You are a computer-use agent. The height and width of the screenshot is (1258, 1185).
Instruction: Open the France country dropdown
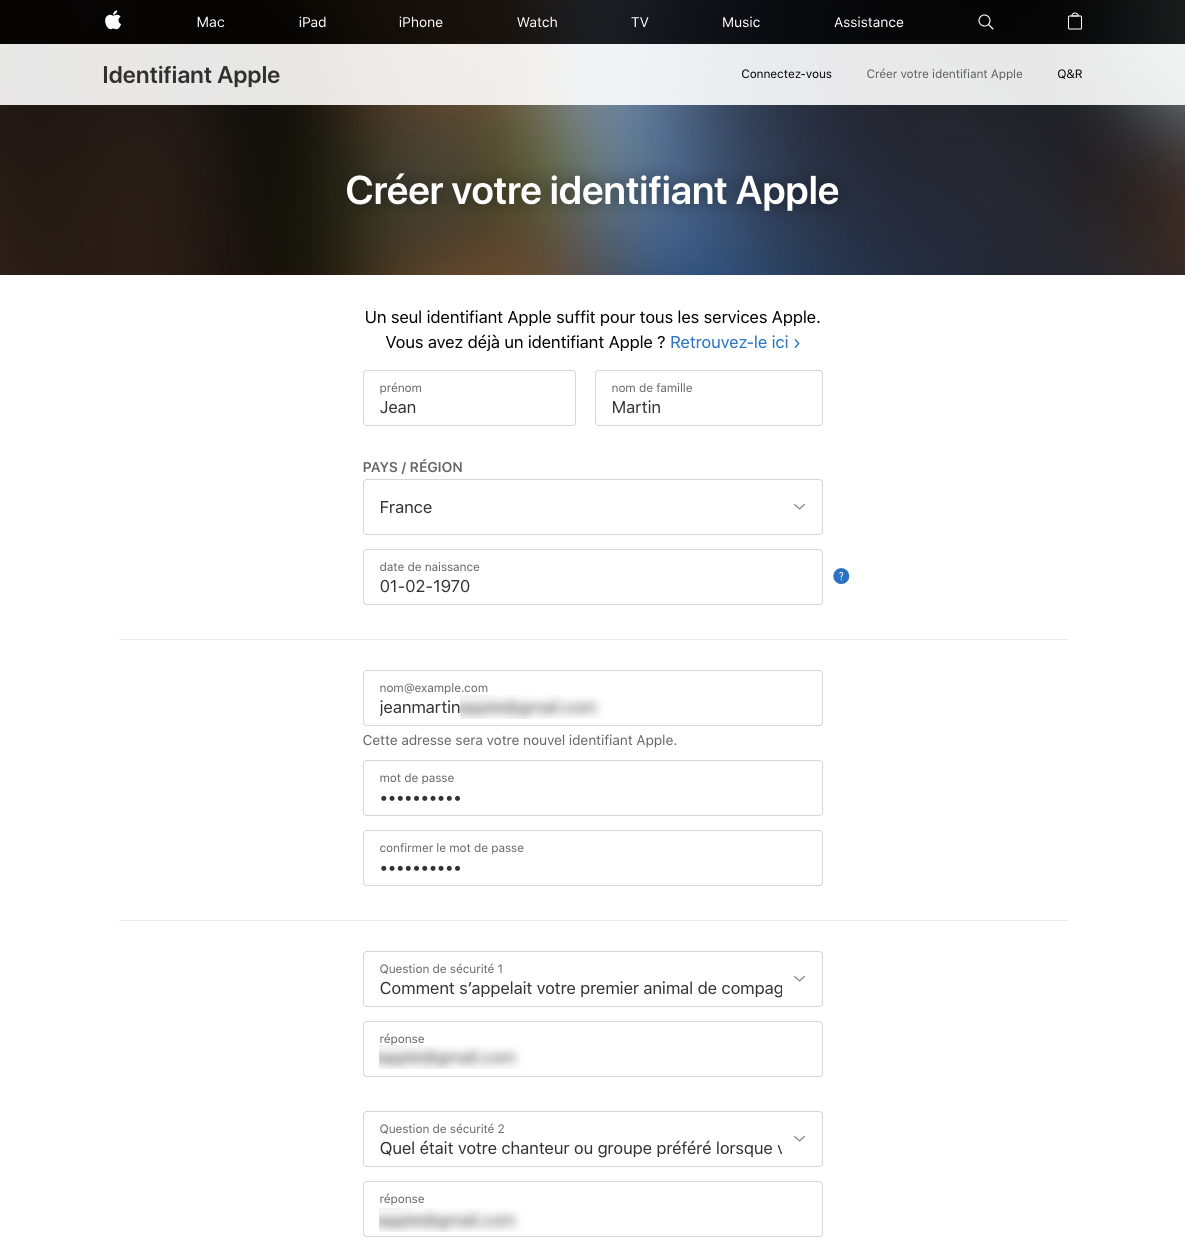click(592, 507)
